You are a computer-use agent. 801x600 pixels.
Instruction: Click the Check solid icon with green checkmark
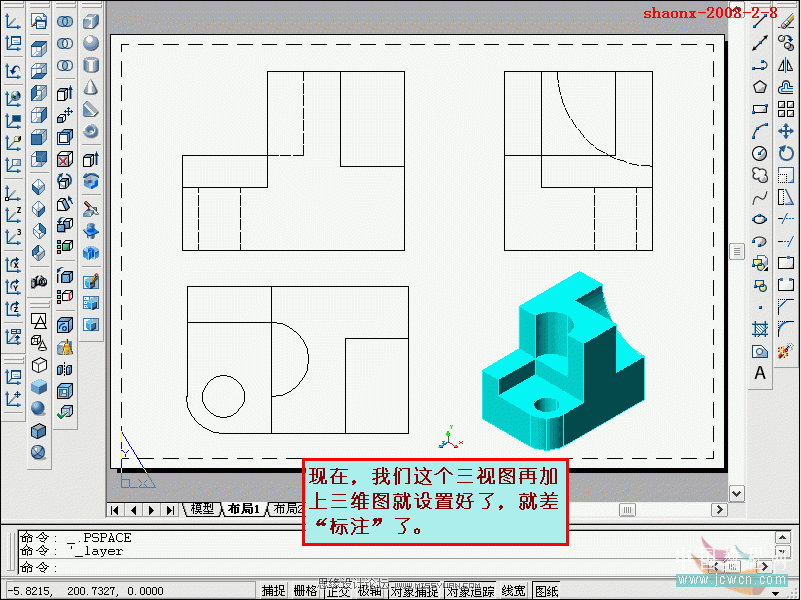65,412
